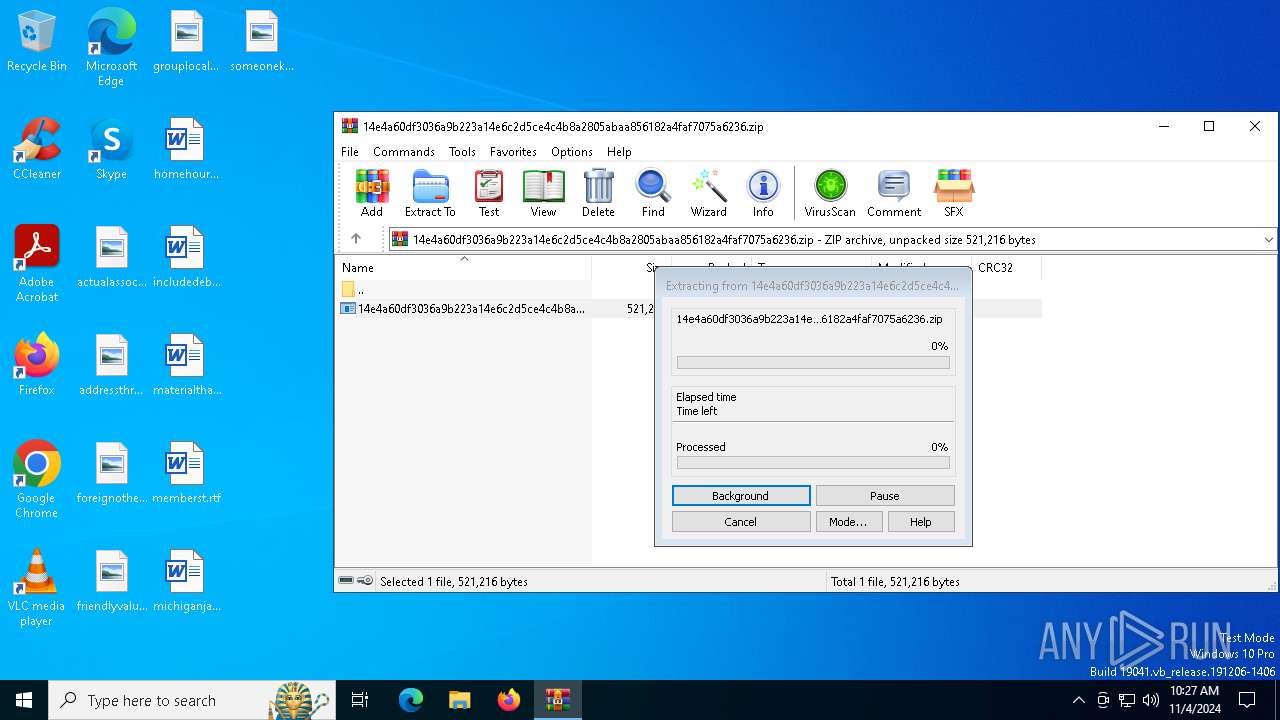Image resolution: width=1280 pixels, height=720 pixels.
Task: Open Task View in taskbar
Action: coord(360,700)
